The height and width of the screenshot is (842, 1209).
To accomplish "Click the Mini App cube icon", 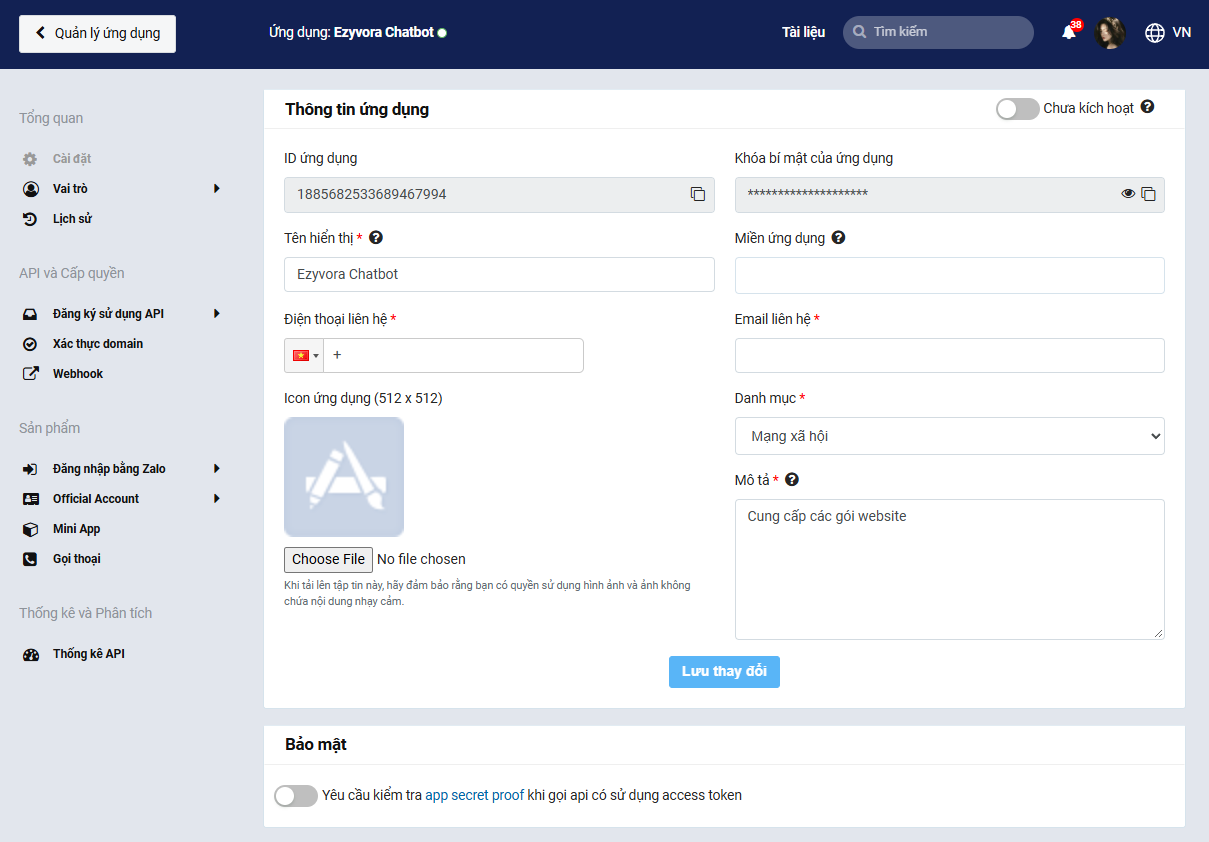I will 31,529.
